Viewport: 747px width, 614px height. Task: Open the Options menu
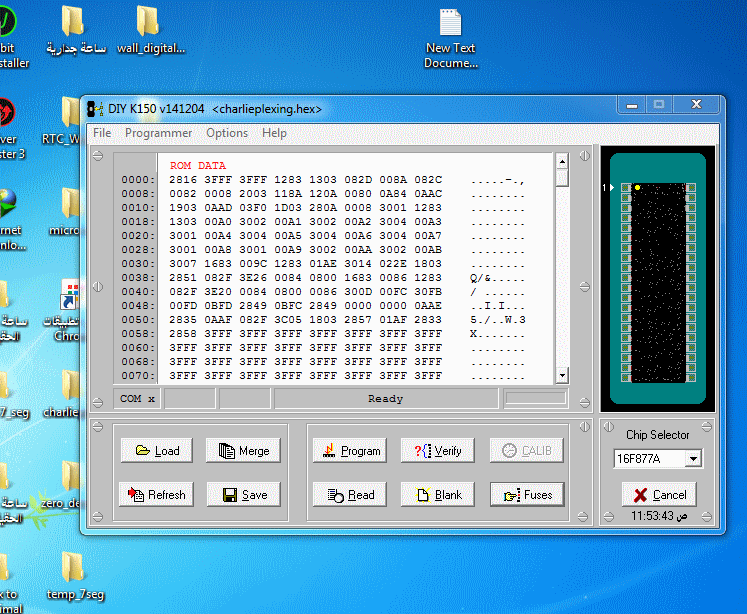click(x=227, y=133)
